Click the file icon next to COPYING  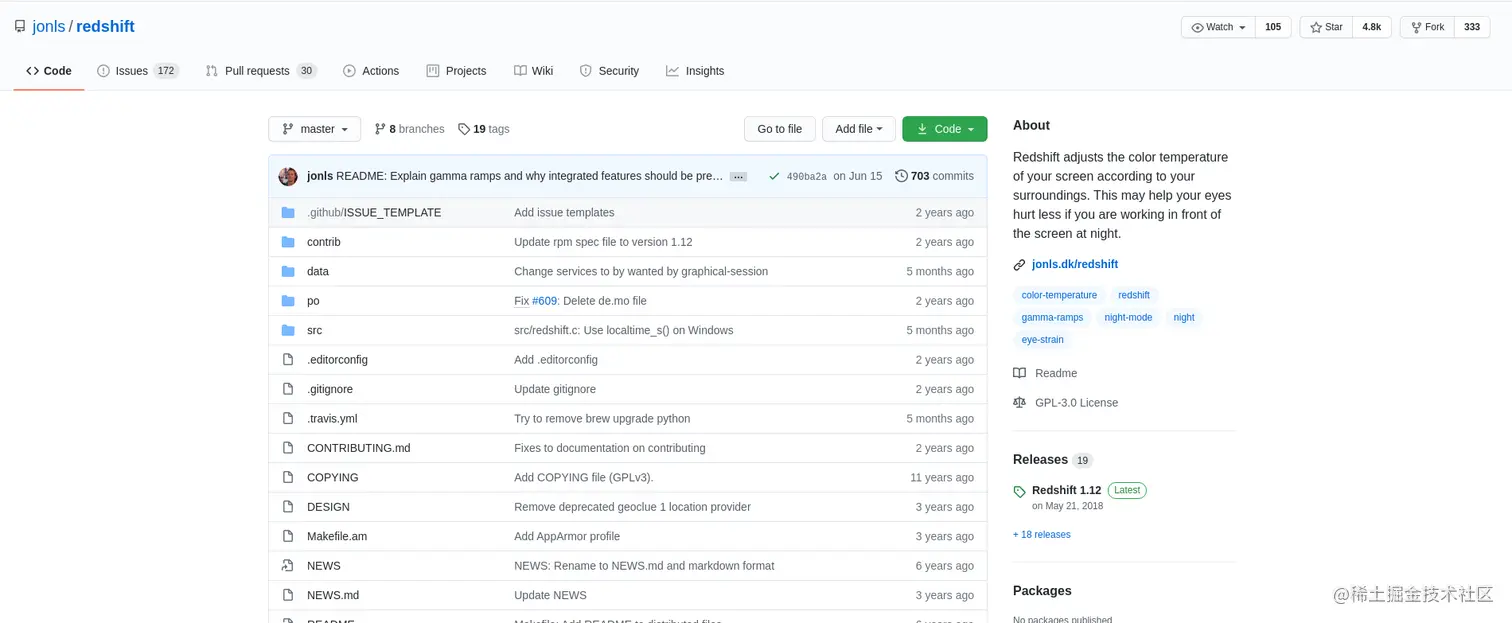288,478
